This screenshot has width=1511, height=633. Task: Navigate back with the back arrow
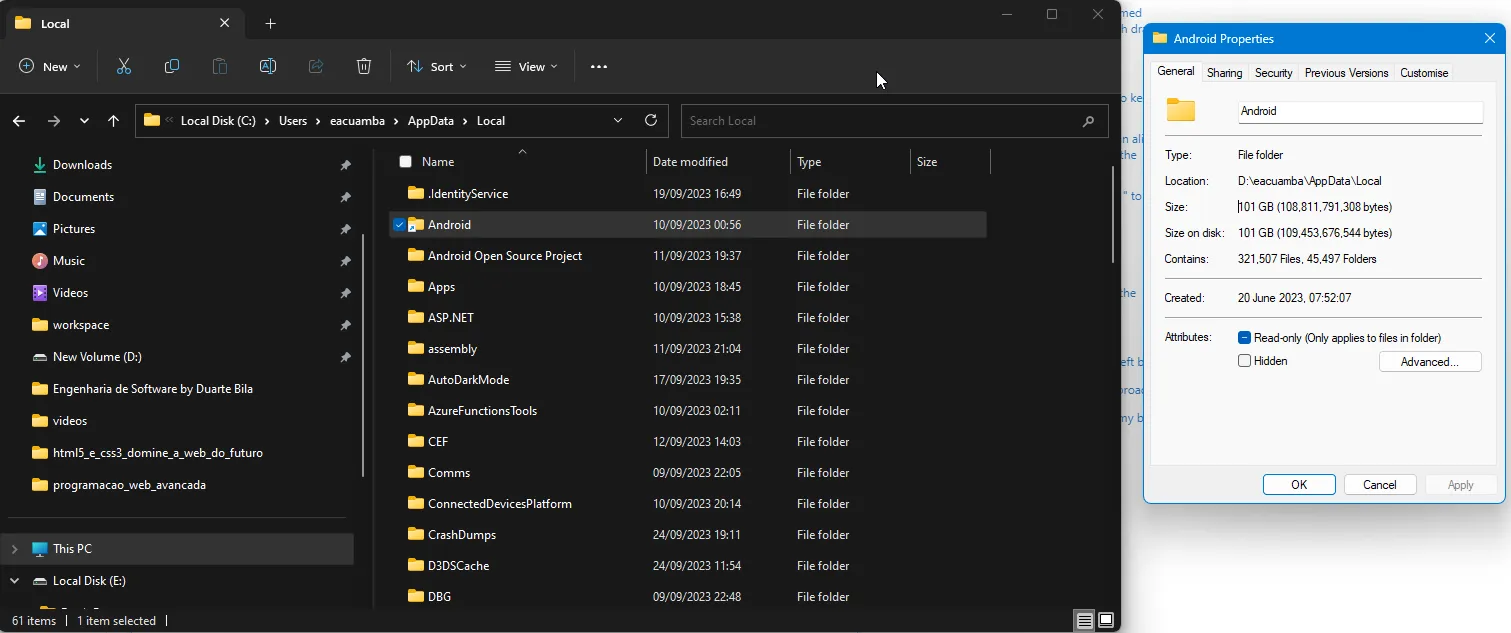pyautogui.click(x=19, y=121)
